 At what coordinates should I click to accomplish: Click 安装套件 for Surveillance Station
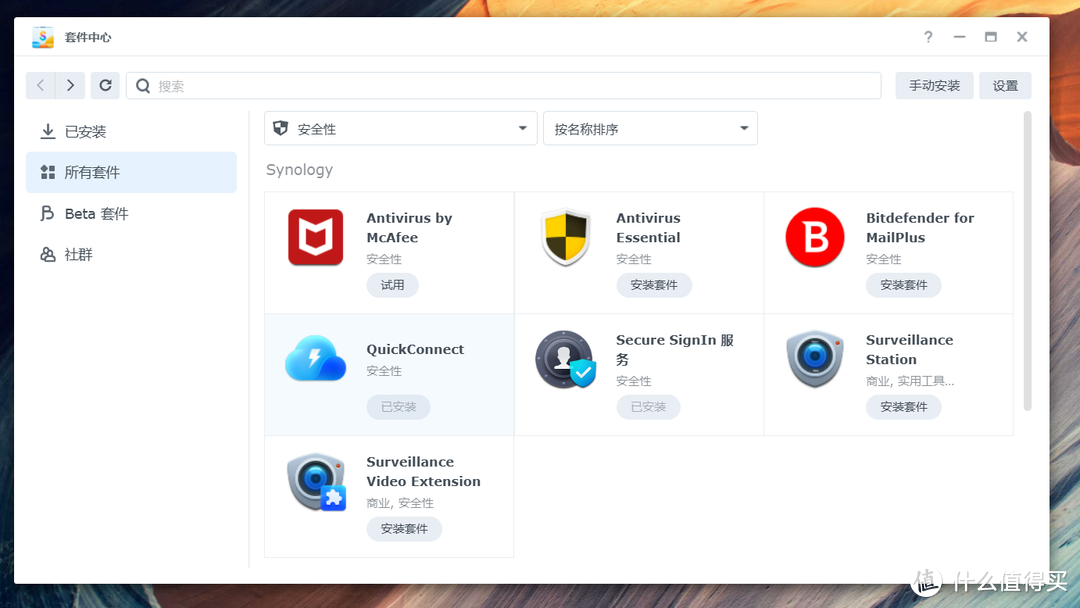pyautogui.click(x=904, y=407)
